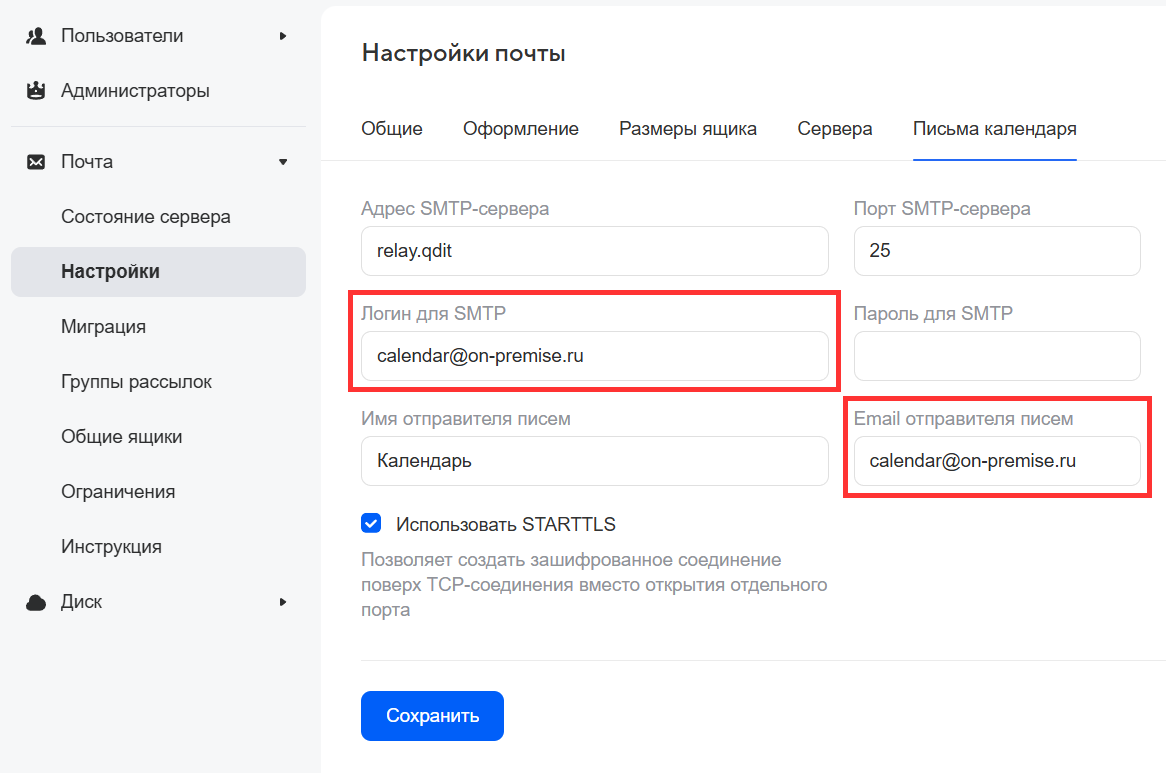
Task: Toggle the Использовать STARTTLS checkbox
Action: (x=371, y=523)
